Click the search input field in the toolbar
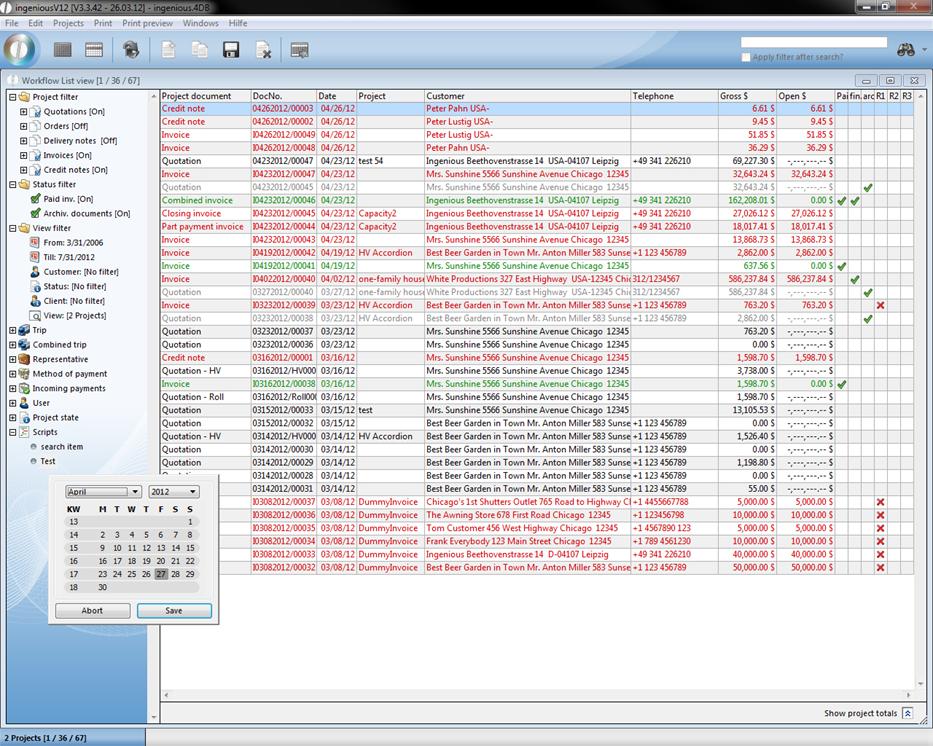933x746 pixels. (x=813, y=43)
